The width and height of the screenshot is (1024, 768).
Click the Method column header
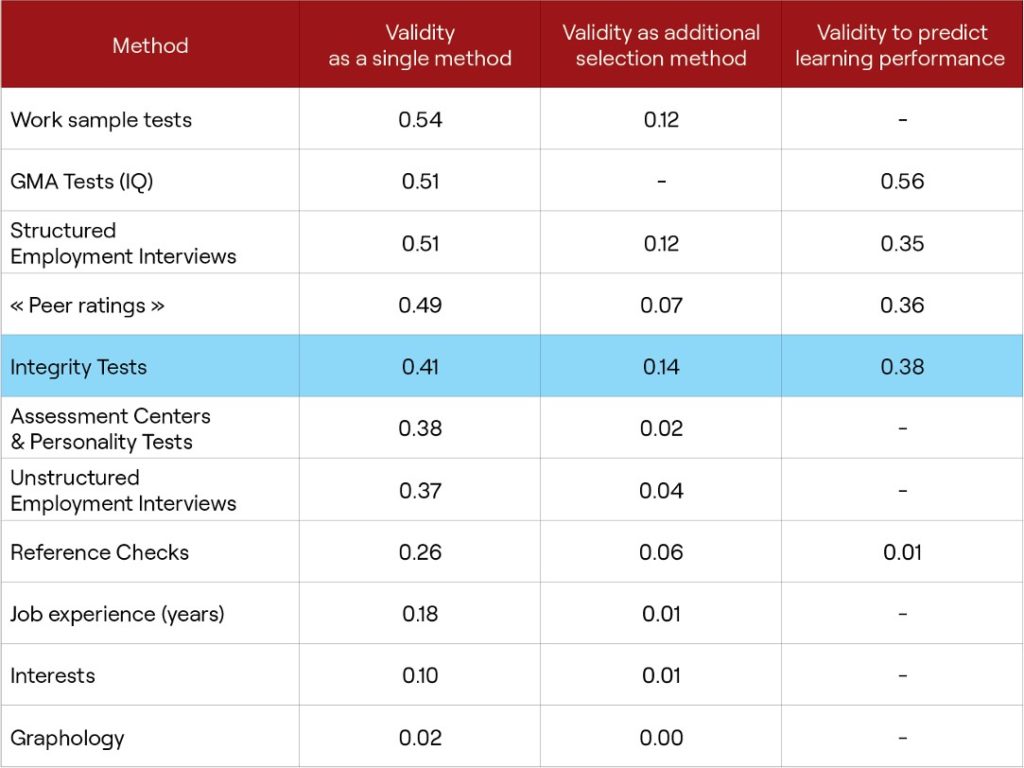tap(150, 45)
